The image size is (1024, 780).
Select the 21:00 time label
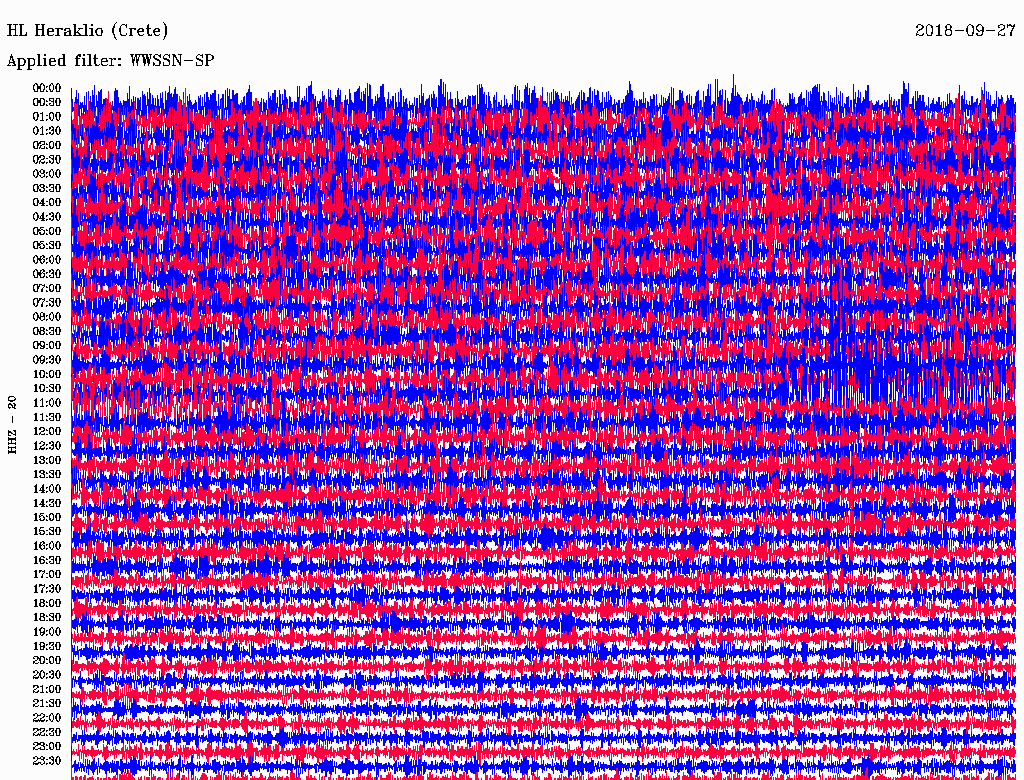[x=46, y=689]
